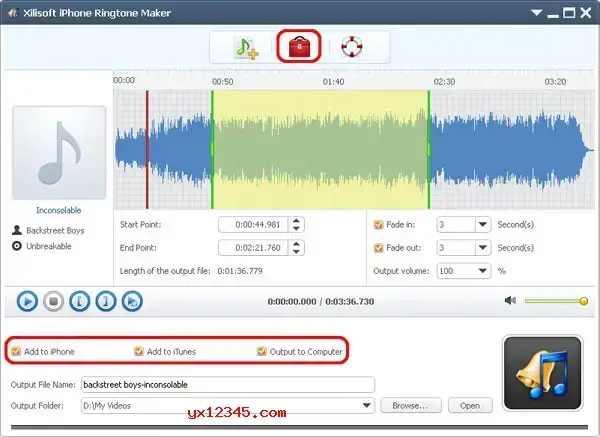
Task: Click the bell Make Ringtone button
Action: click(543, 373)
